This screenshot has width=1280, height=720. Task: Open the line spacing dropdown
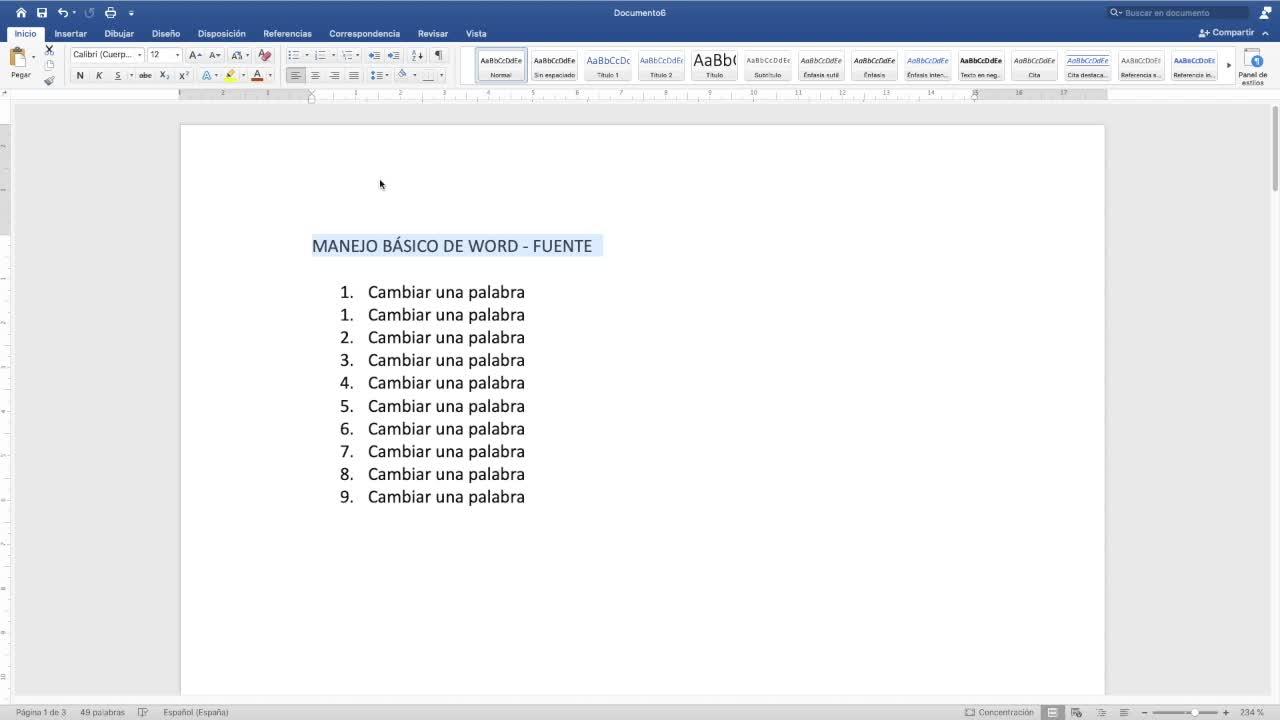(379, 76)
